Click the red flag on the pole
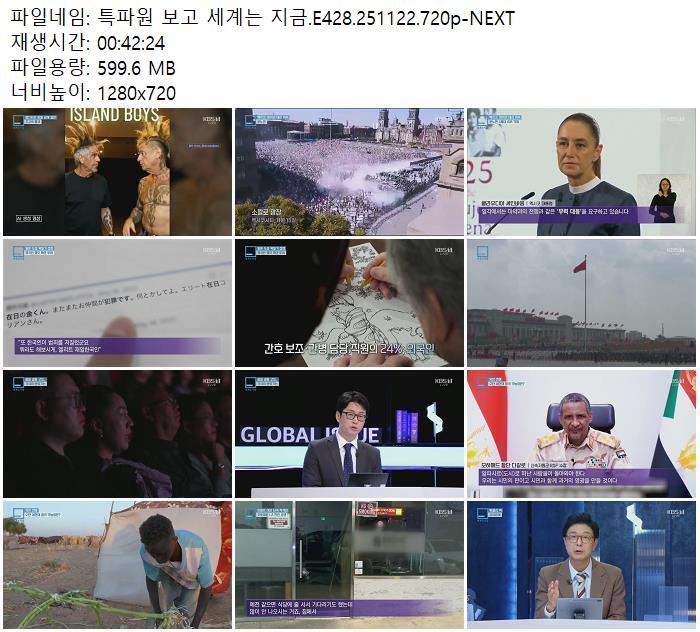 coord(578,265)
